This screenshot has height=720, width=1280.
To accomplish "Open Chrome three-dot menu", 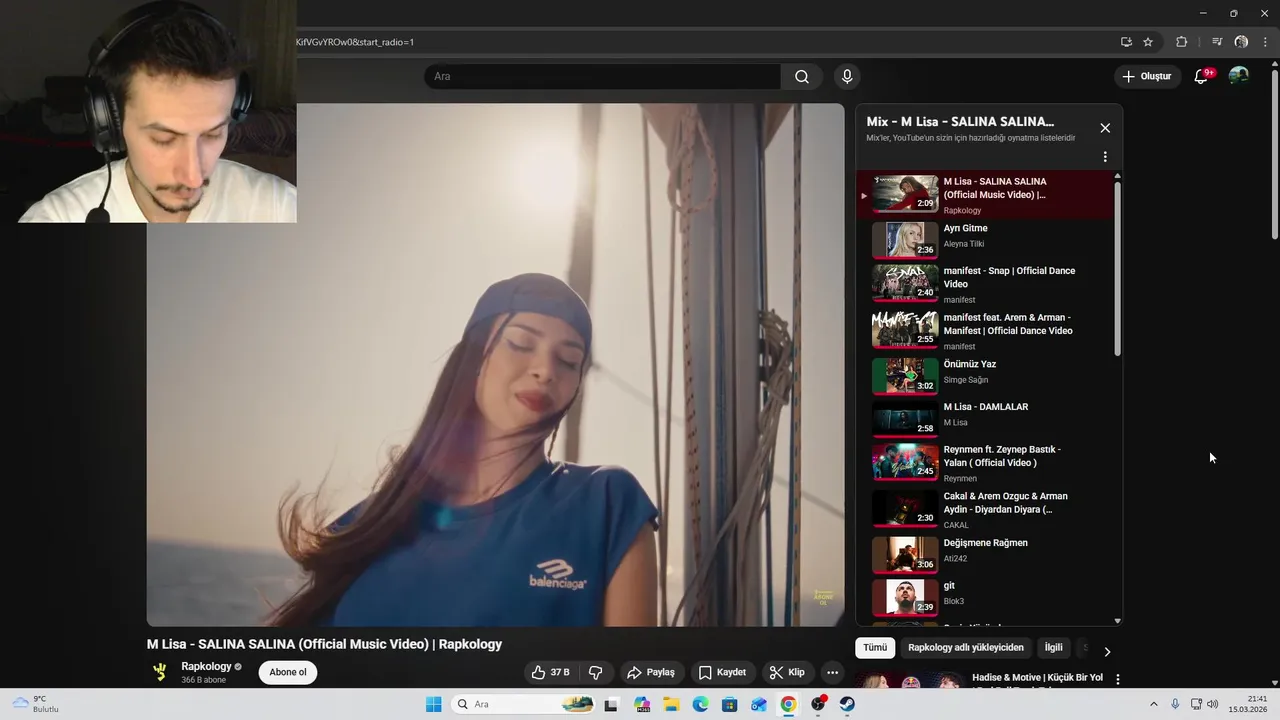I will pos(1266,42).
